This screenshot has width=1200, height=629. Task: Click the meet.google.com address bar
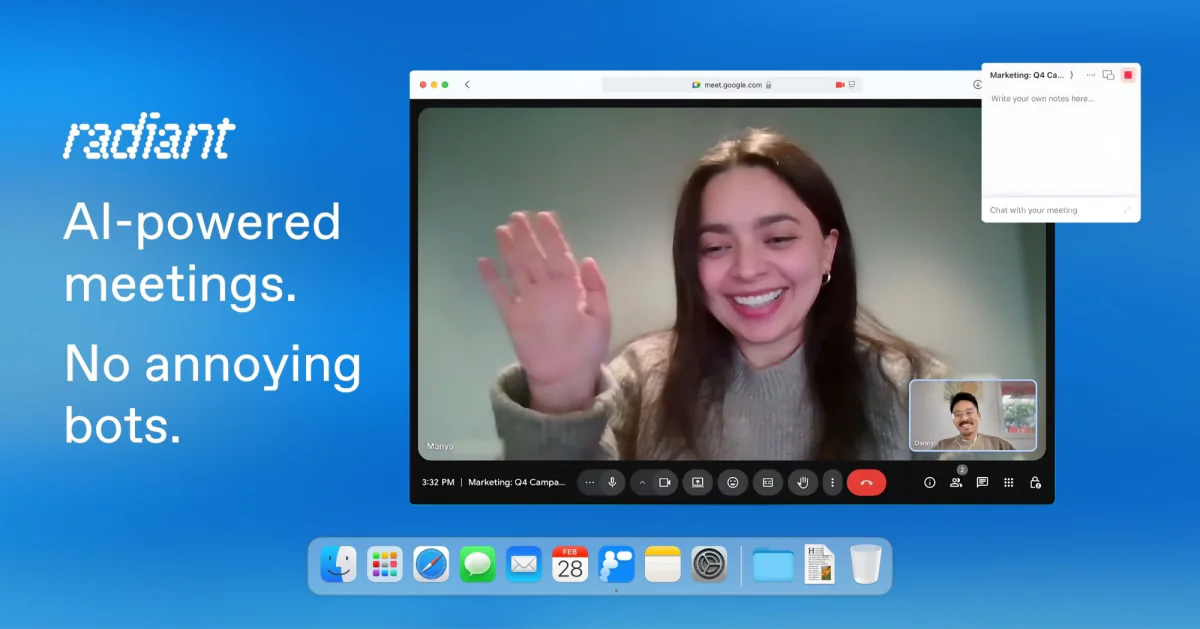(732, 85)
